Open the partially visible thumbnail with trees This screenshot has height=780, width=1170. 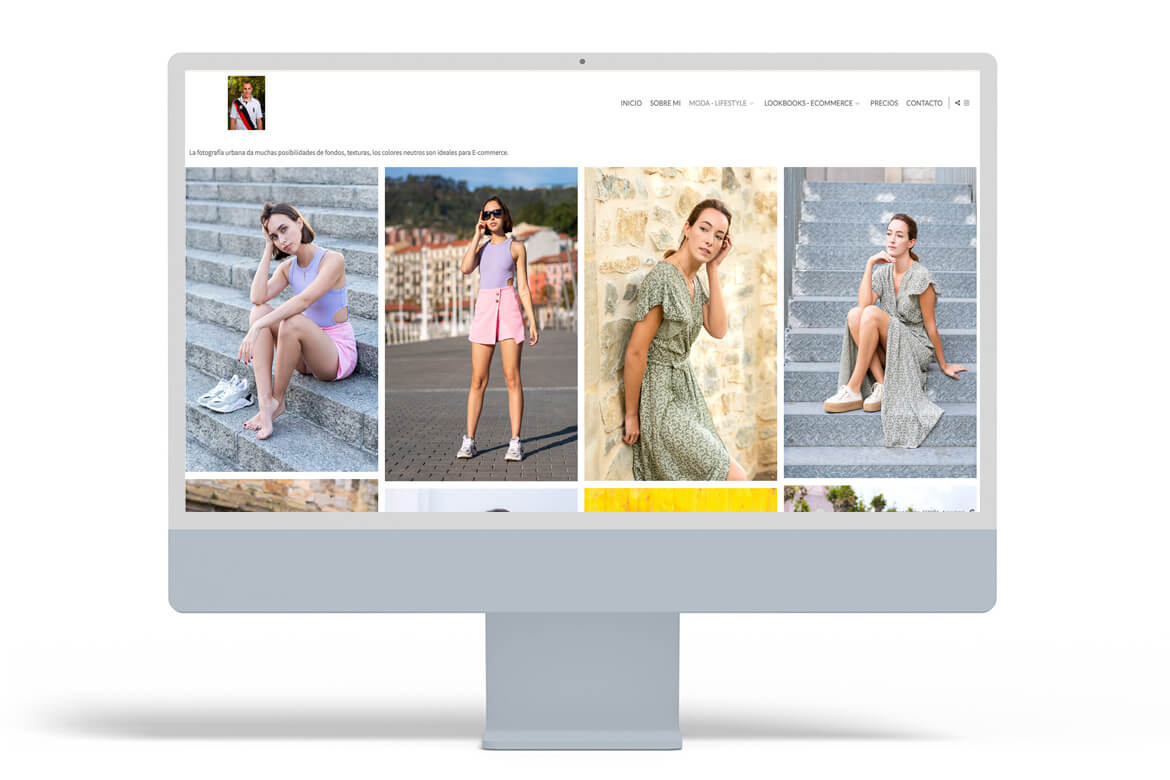click(x=880, y=499)
